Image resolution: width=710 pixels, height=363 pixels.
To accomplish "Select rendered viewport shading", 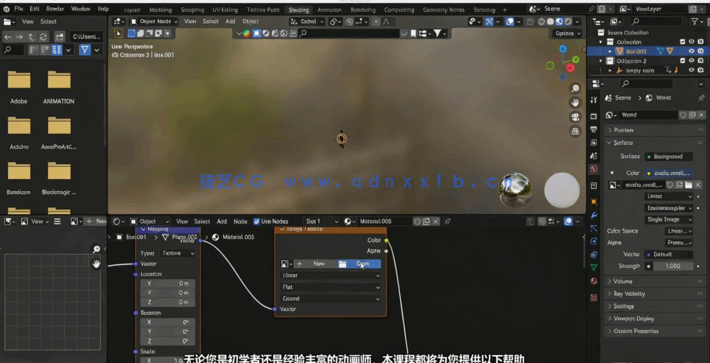I will pos(569,21).
